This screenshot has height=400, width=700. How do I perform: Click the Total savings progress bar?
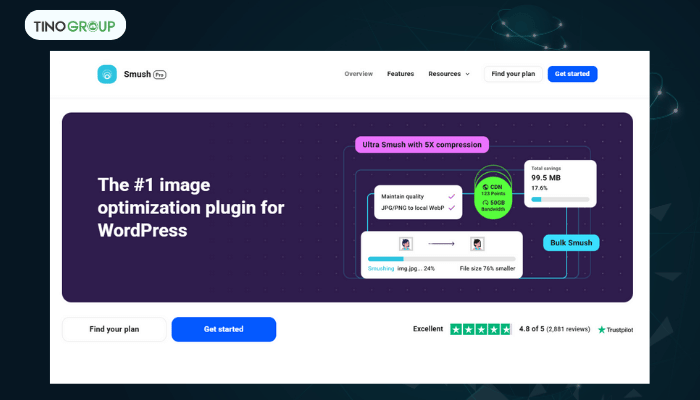[x=560, y=199]
